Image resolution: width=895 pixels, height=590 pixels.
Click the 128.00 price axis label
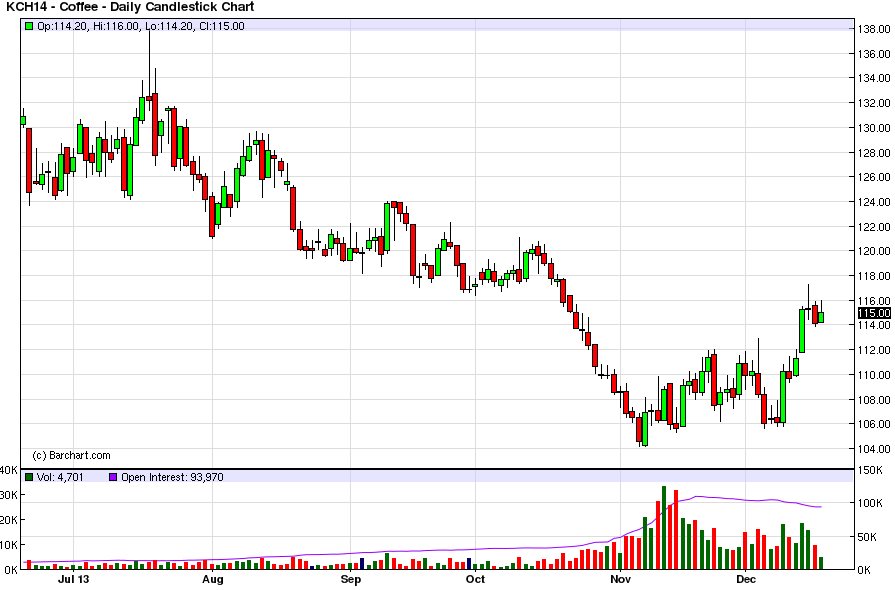[x=874, y=153]
